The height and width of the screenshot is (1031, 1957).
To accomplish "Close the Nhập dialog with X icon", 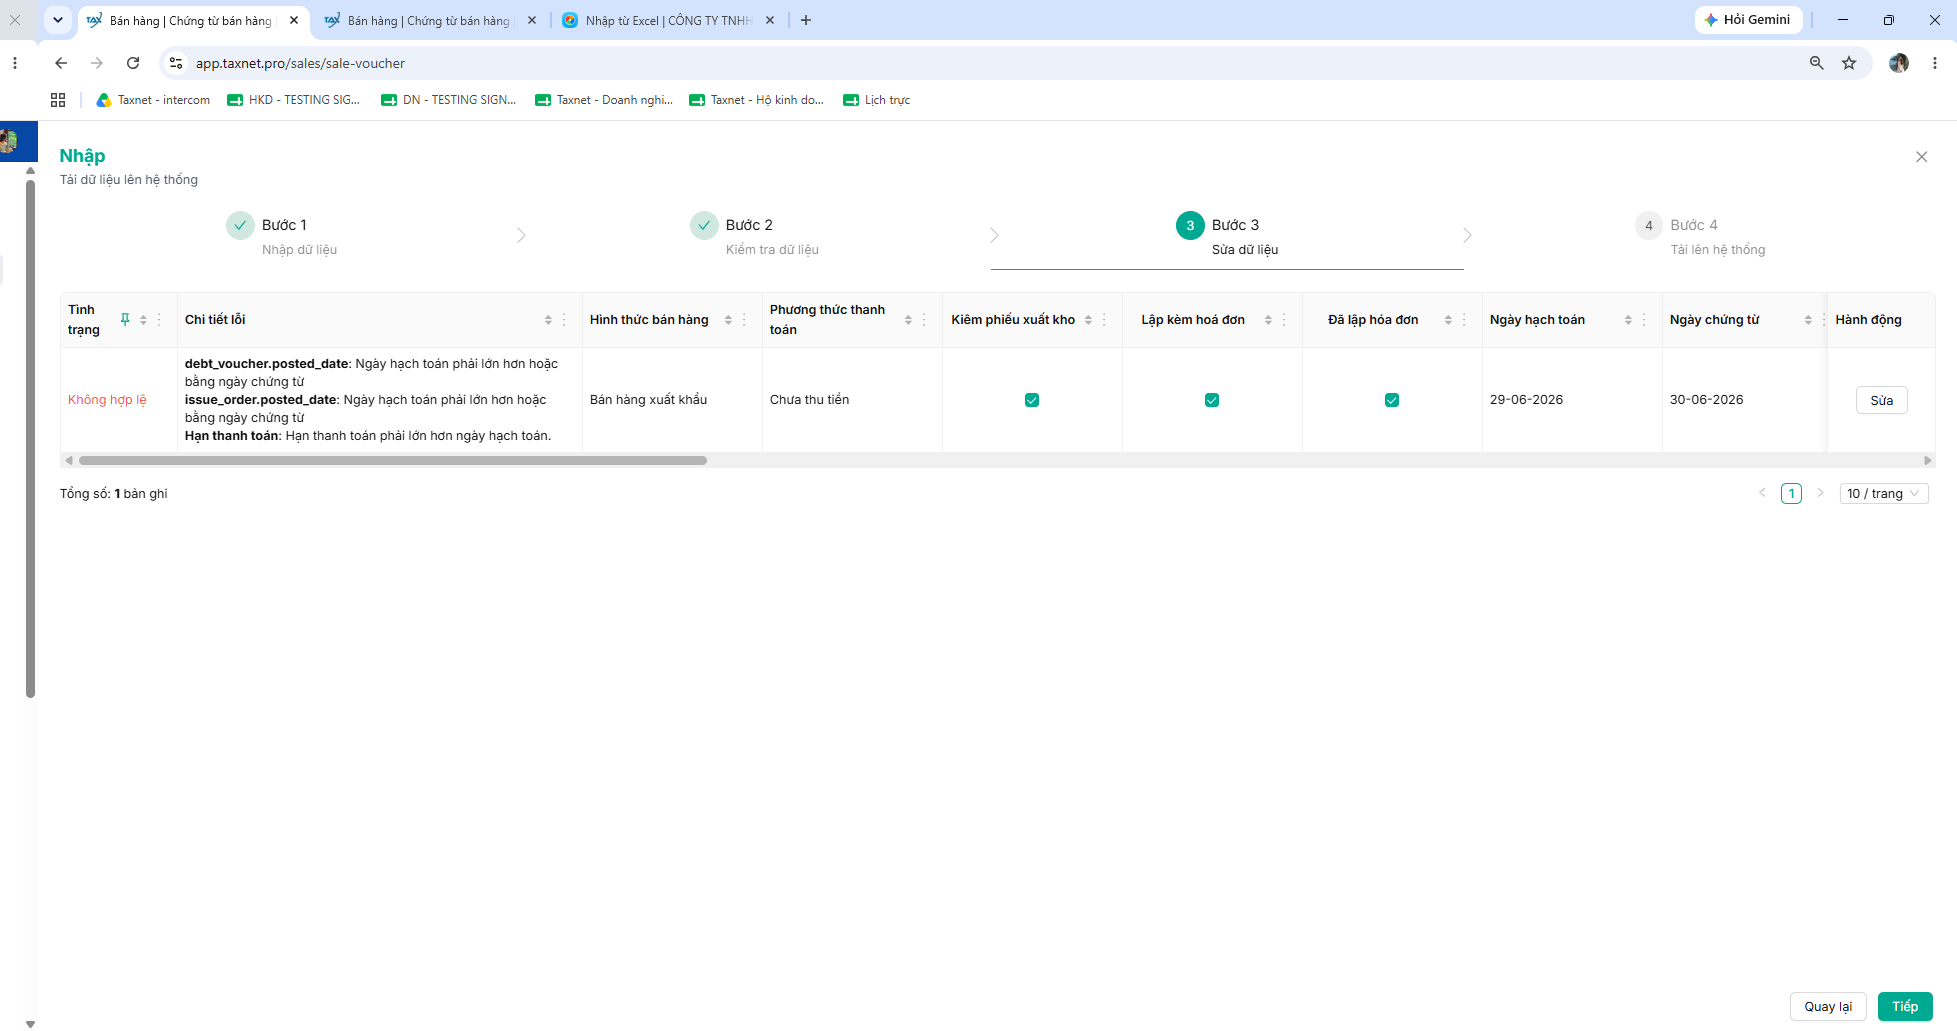I will (1921, 157).
